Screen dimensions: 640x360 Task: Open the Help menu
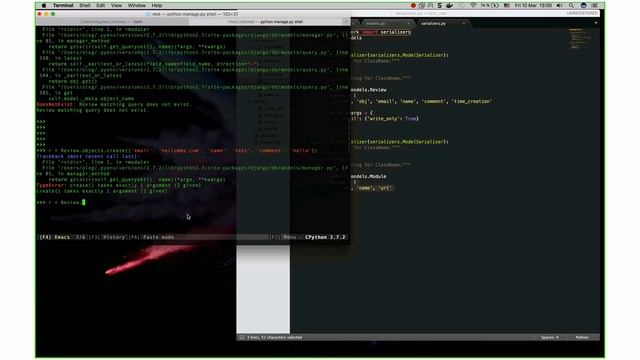(x=157, y=6)
